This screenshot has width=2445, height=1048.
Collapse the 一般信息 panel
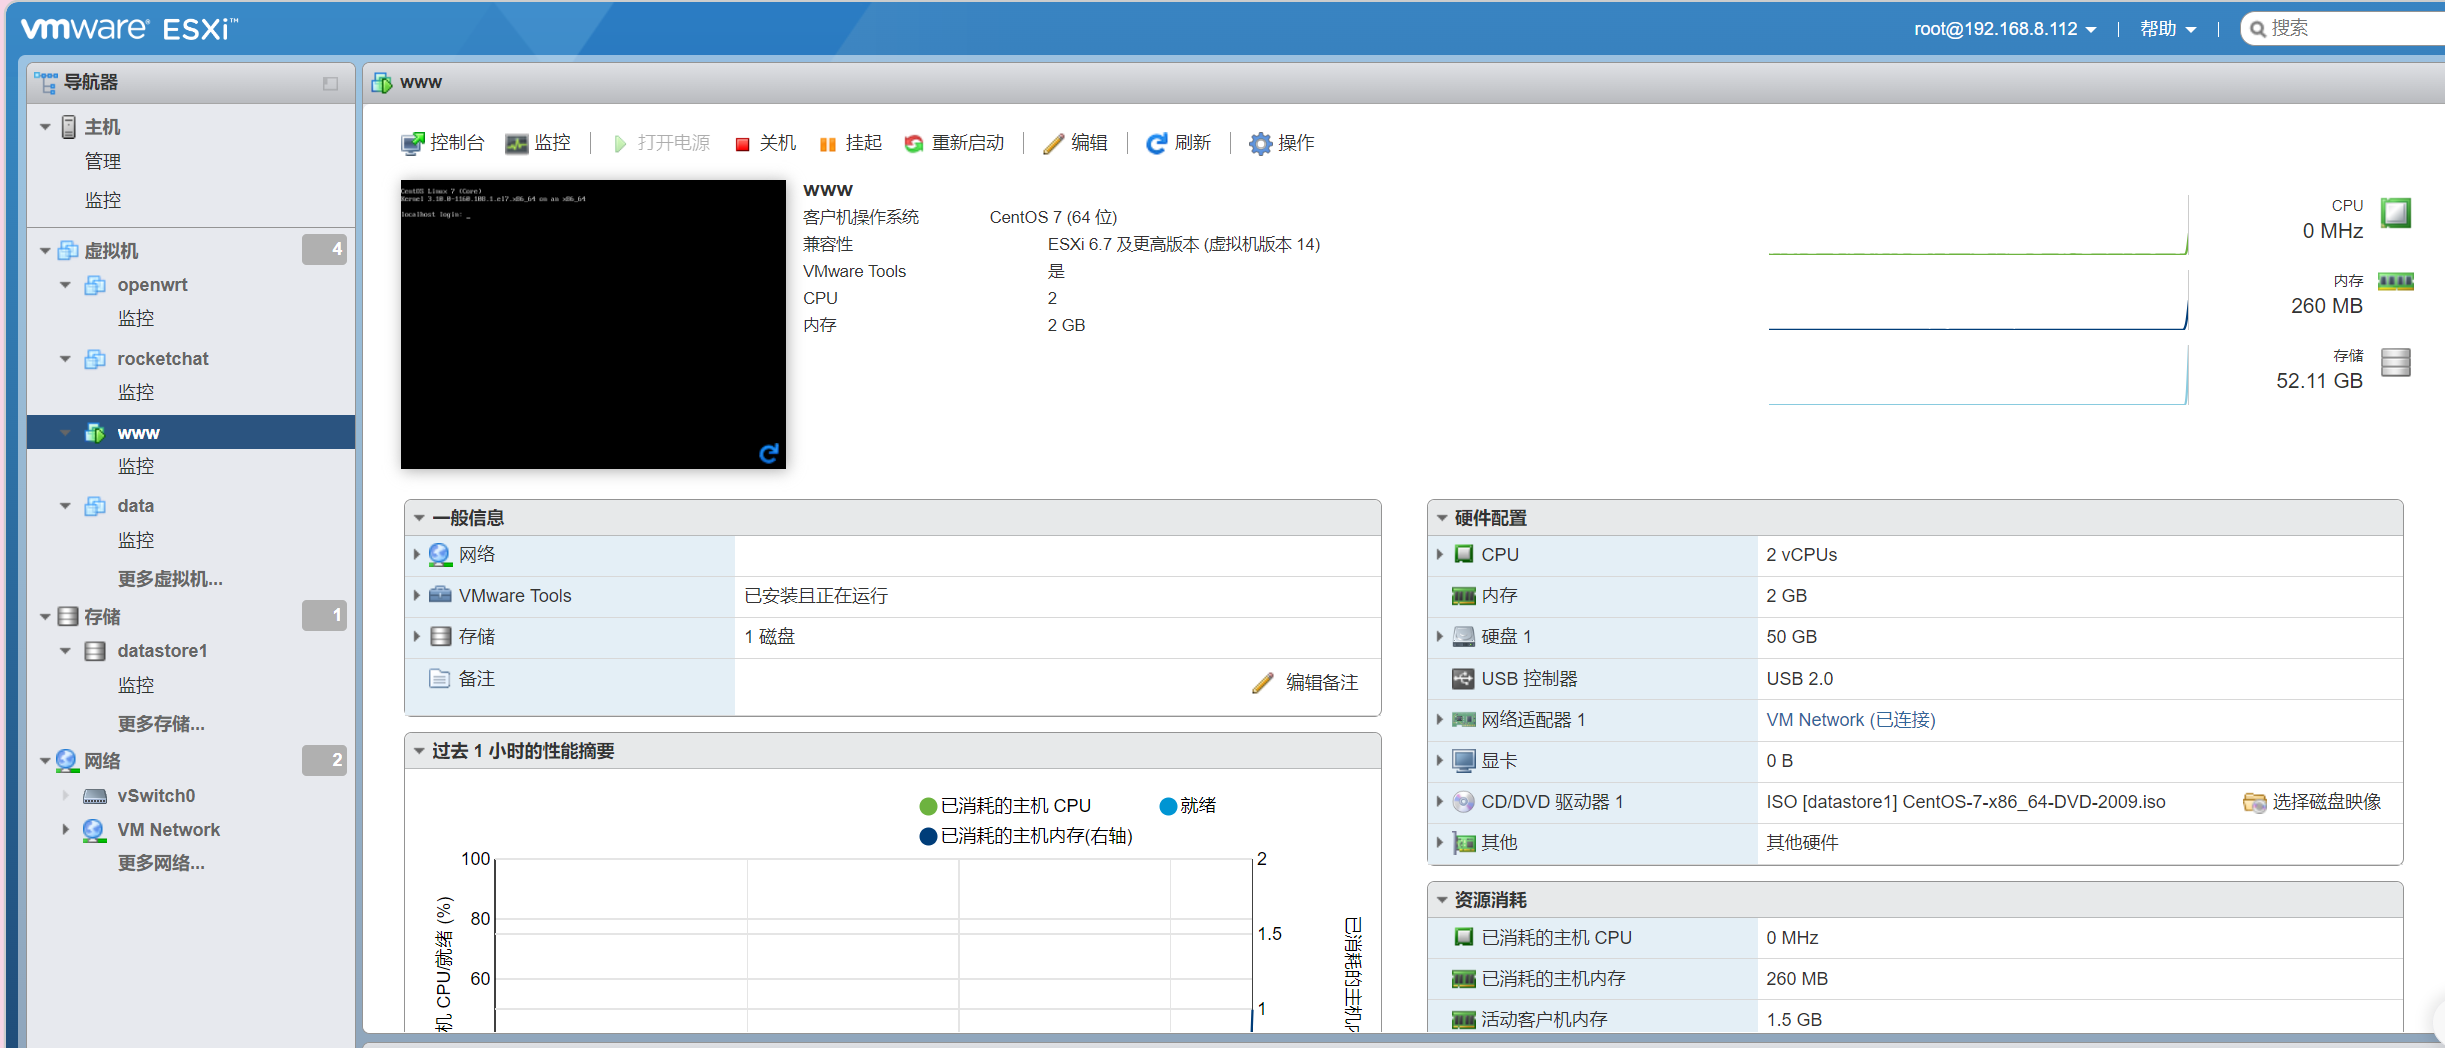(x=419, y=518)
